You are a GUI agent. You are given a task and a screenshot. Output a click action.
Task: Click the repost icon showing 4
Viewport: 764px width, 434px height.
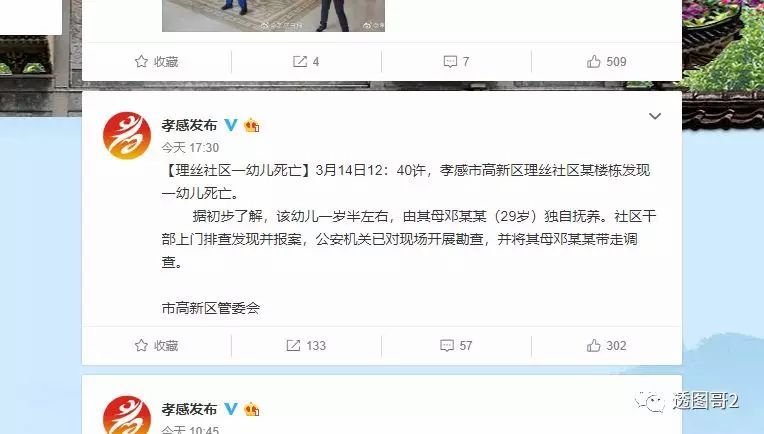(x=300, y=61)
